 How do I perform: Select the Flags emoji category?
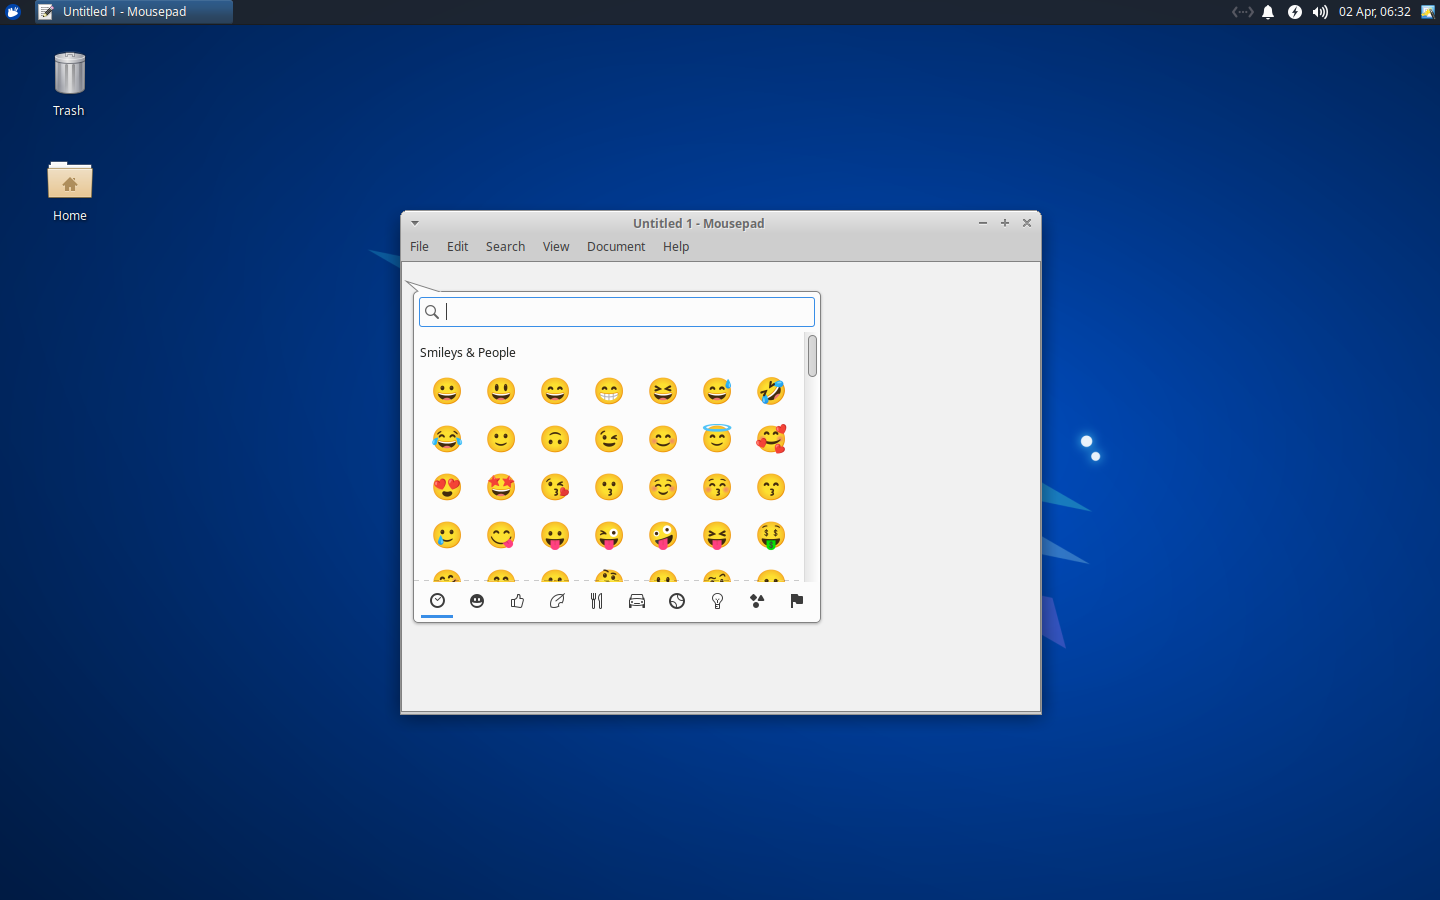pos(797,601)
